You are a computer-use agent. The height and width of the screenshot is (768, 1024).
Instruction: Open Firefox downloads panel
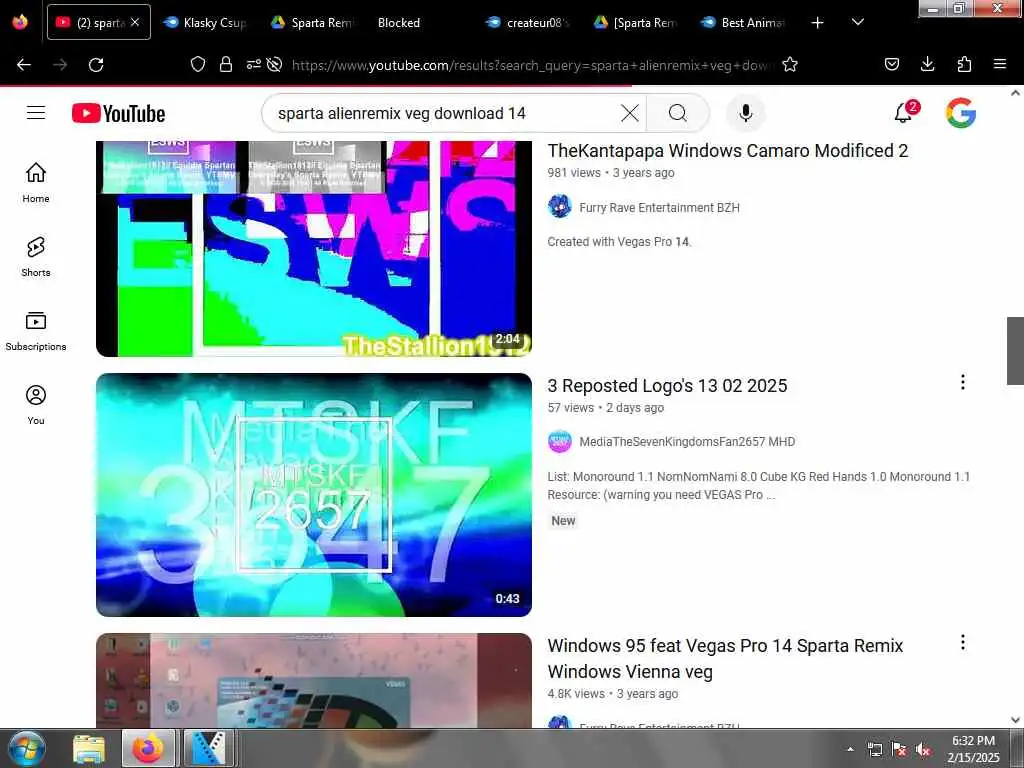pos(927,64)
